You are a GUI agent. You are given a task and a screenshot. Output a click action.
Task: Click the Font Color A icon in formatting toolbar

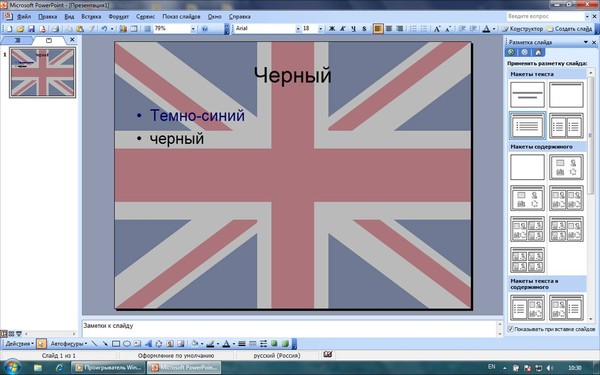point(486,29)
